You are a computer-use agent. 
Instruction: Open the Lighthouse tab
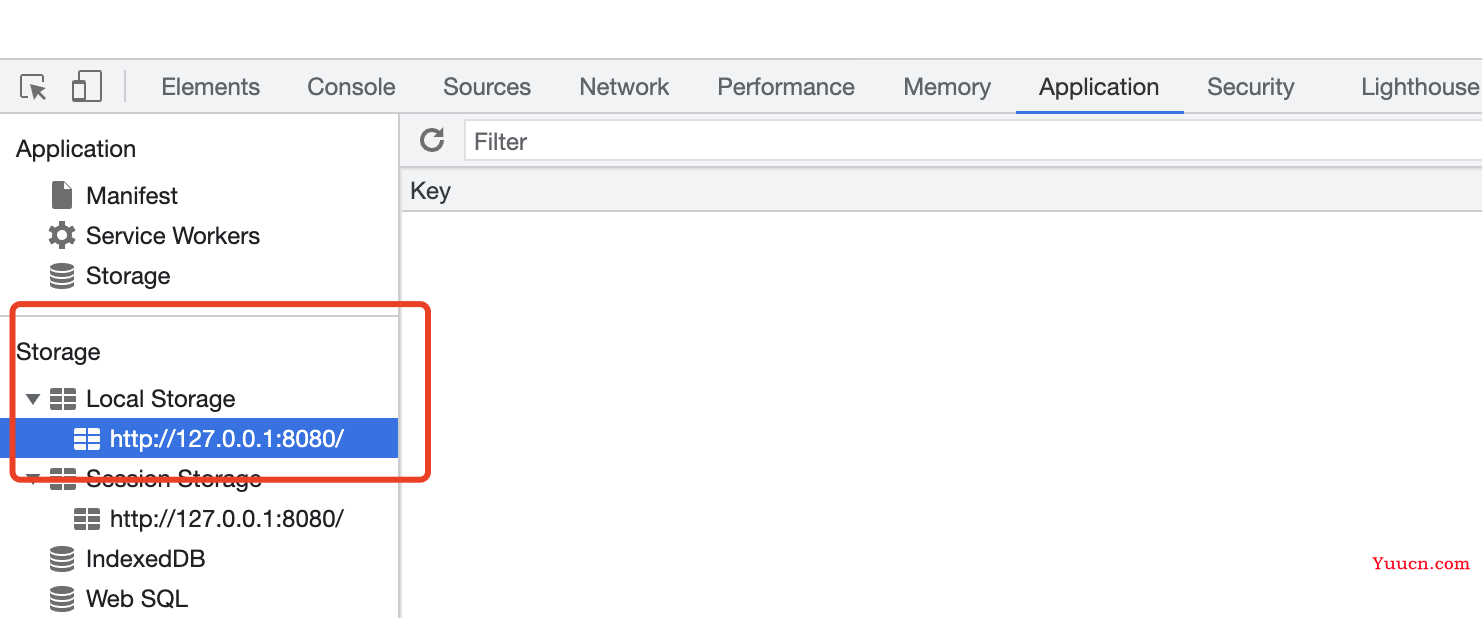point(1419,87)
